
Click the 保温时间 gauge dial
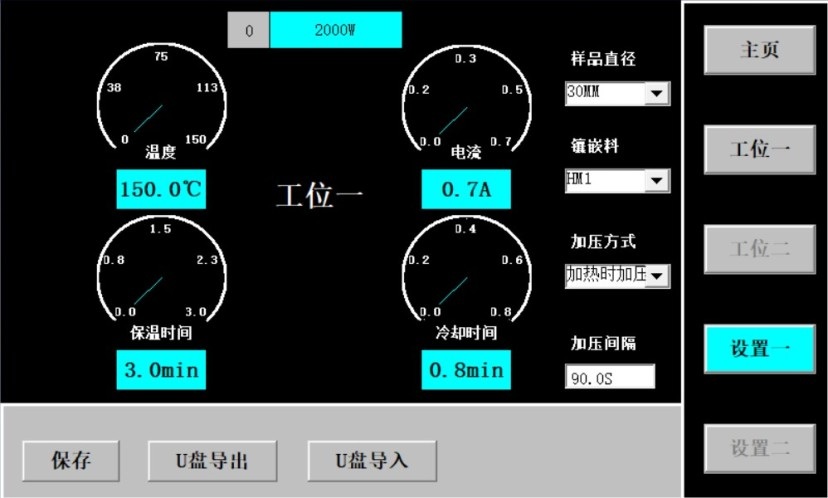coord(160,271)
